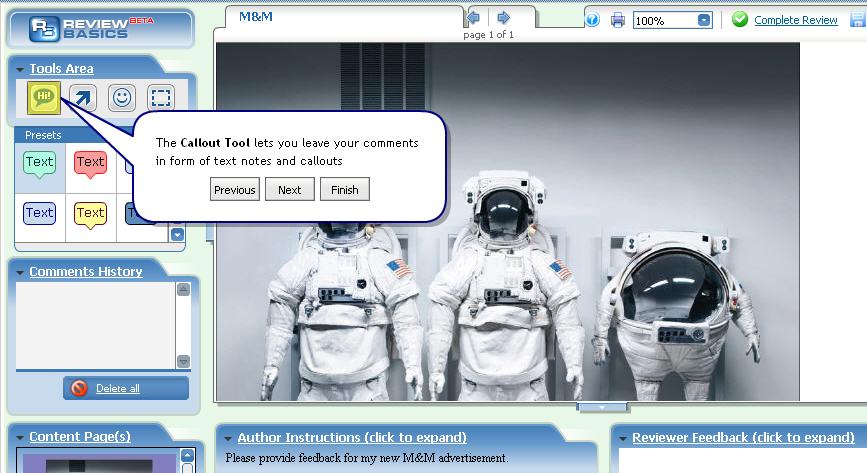Open help question mark icon
This screenshot has width=867, height=473.
click(592, 20)
